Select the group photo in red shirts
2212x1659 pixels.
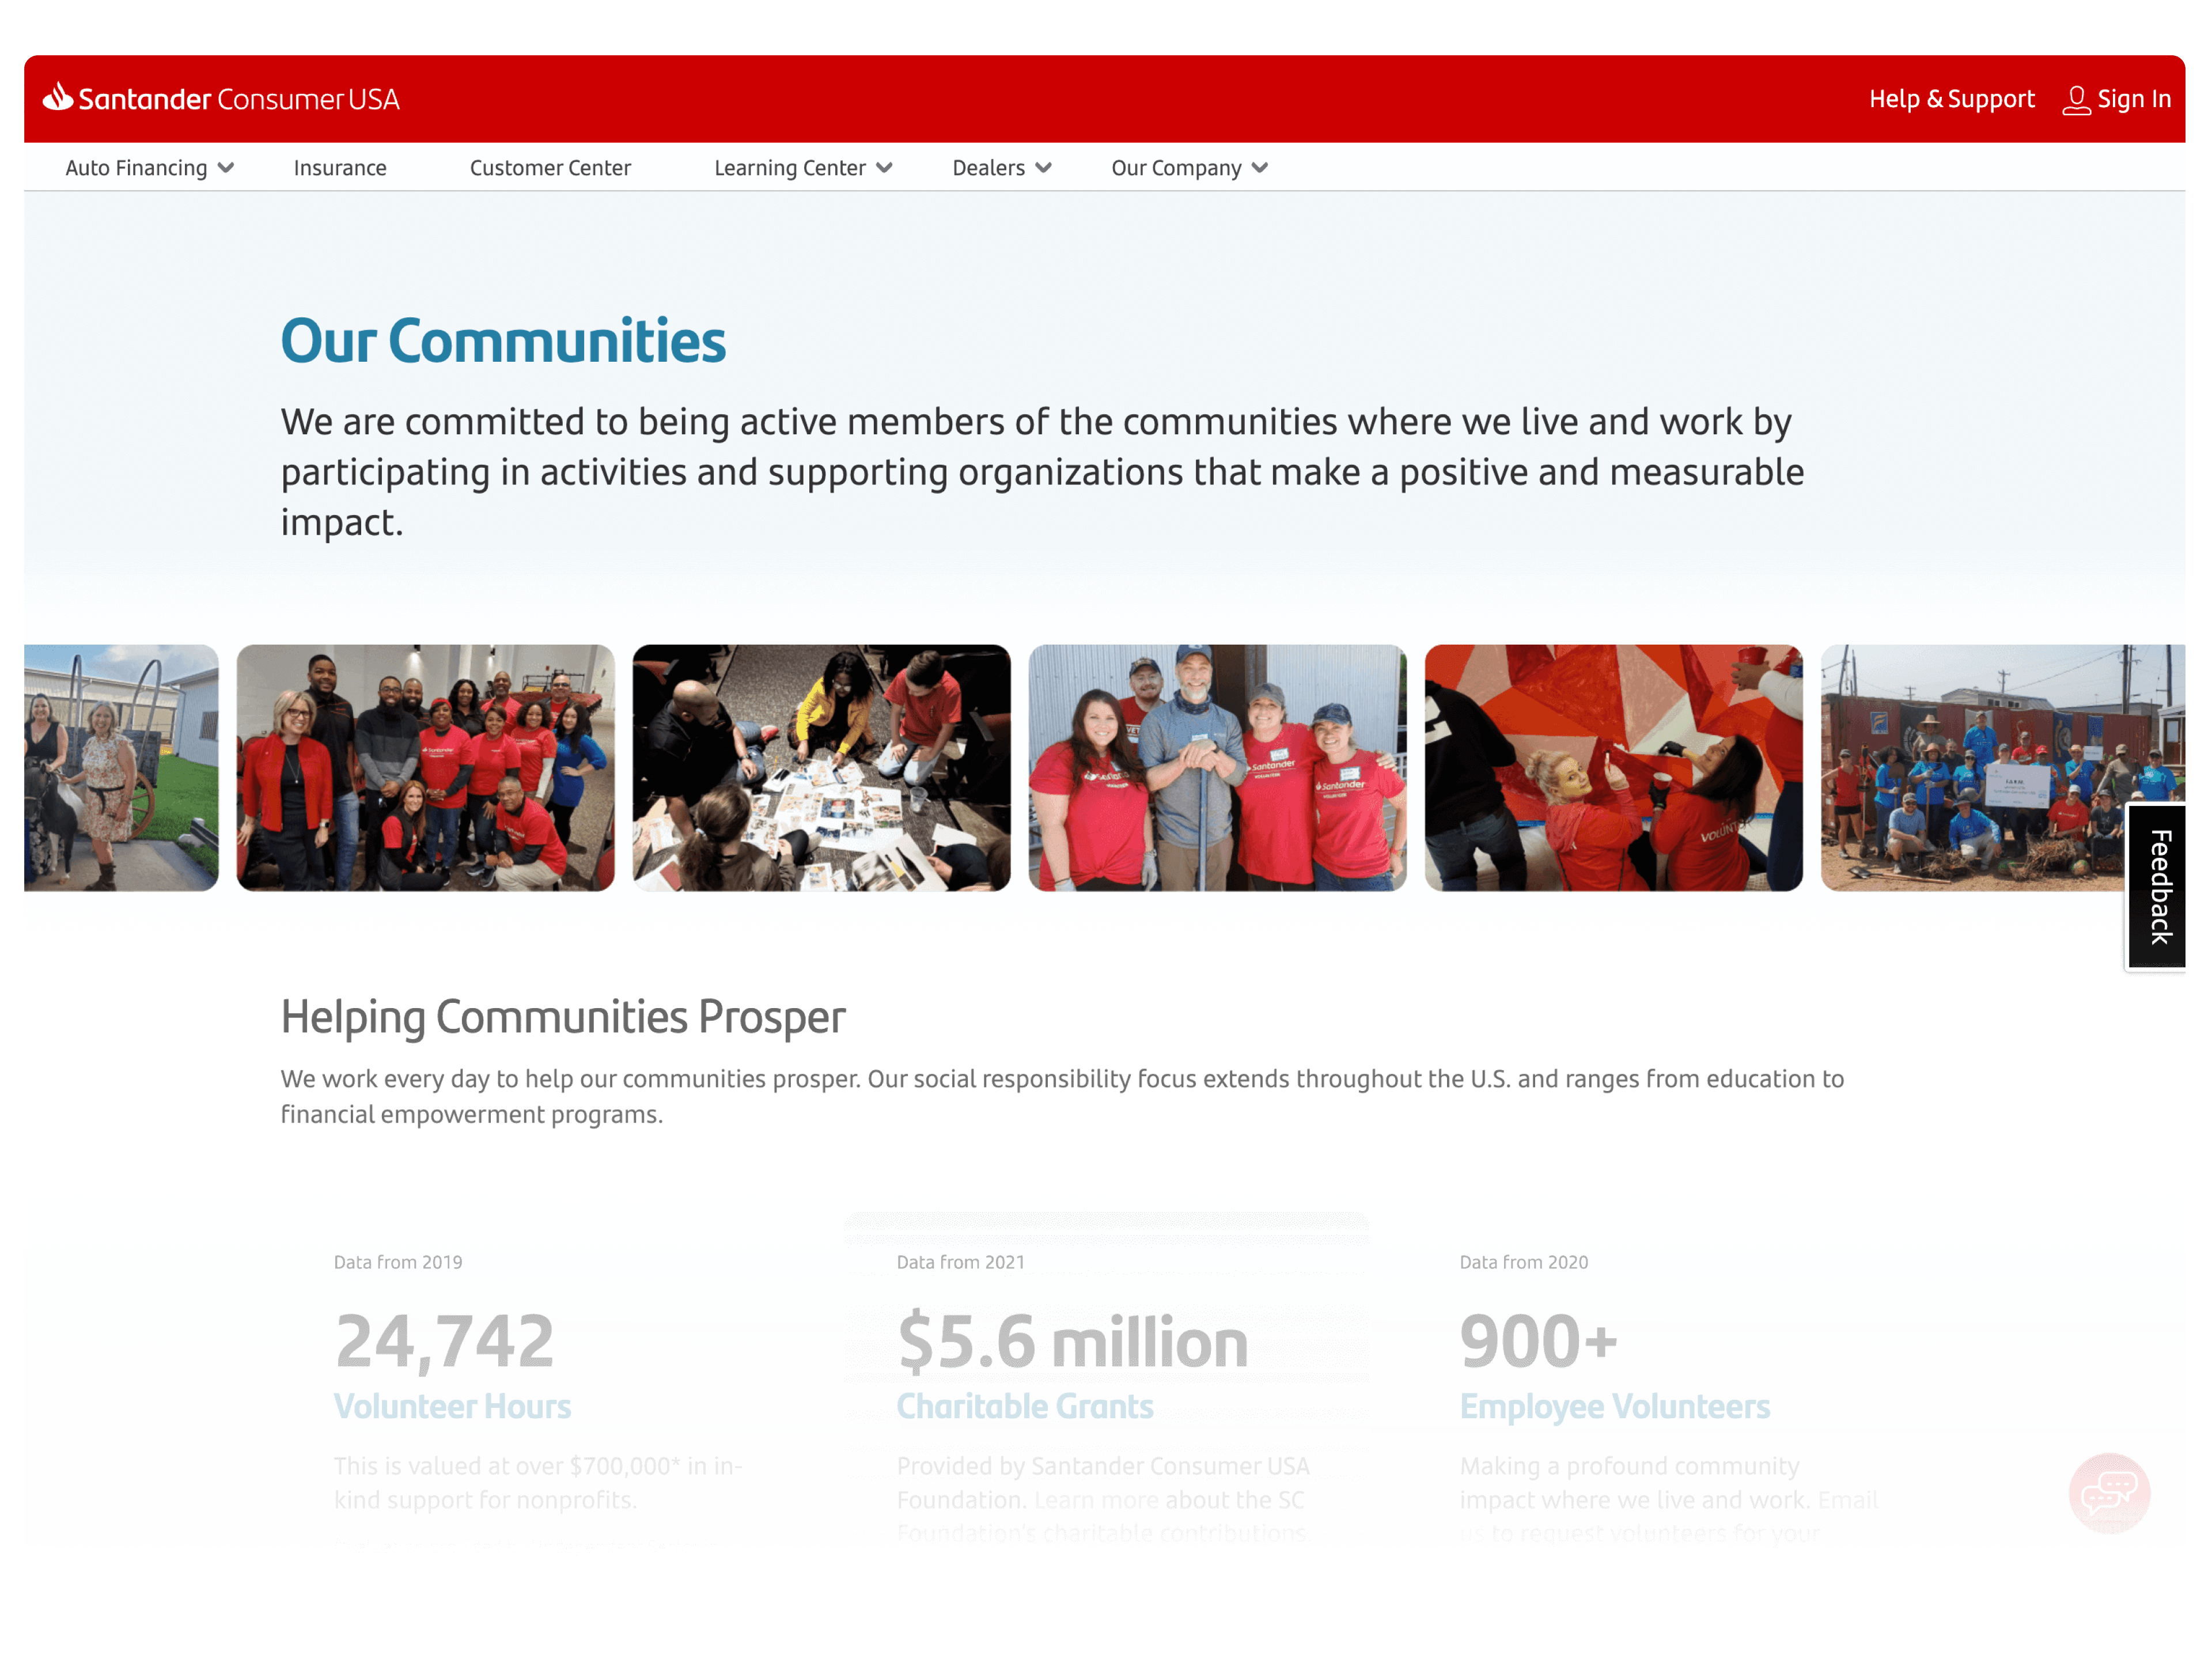tap(425, 768)
